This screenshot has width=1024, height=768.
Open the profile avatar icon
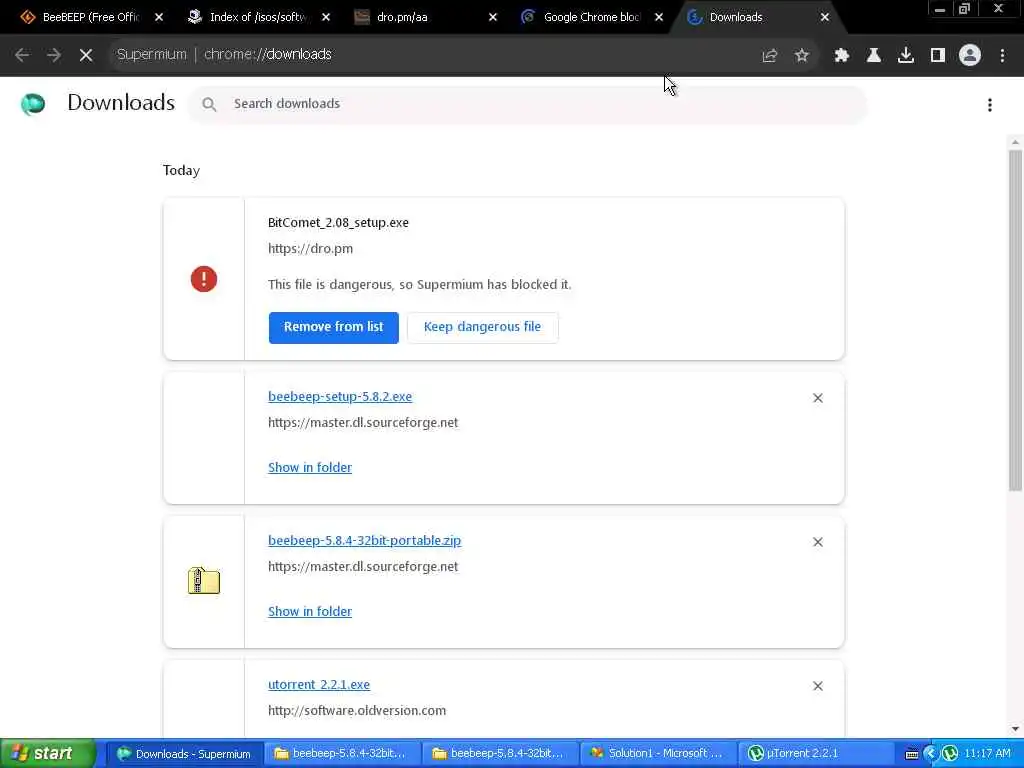(970, 55)
